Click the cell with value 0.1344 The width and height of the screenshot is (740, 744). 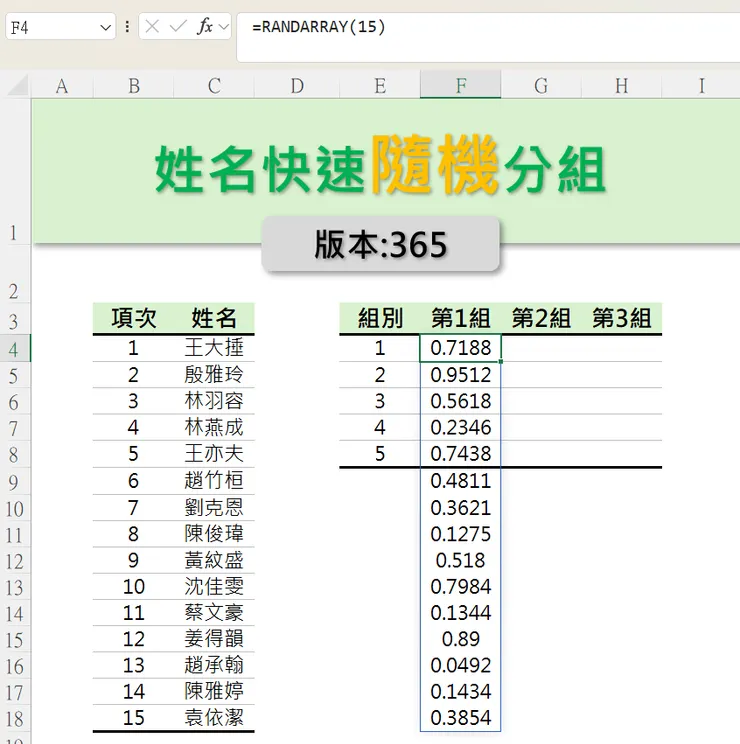tap(461, 613)
